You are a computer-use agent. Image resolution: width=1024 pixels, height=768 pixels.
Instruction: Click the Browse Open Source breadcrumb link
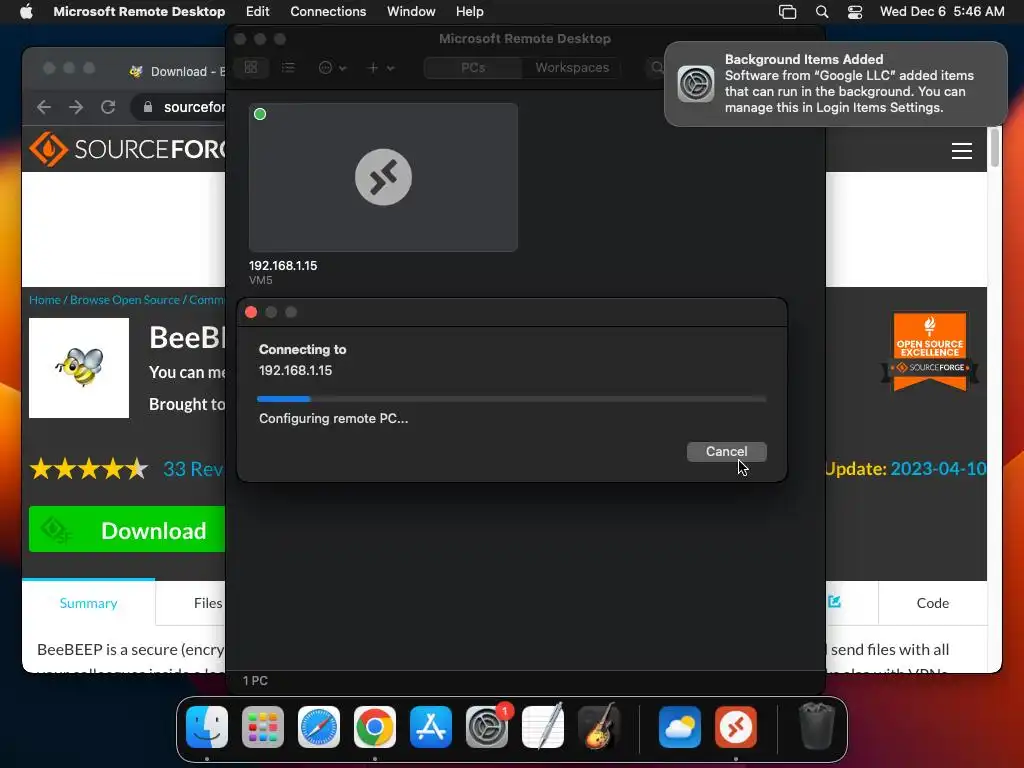coord(125,300)
